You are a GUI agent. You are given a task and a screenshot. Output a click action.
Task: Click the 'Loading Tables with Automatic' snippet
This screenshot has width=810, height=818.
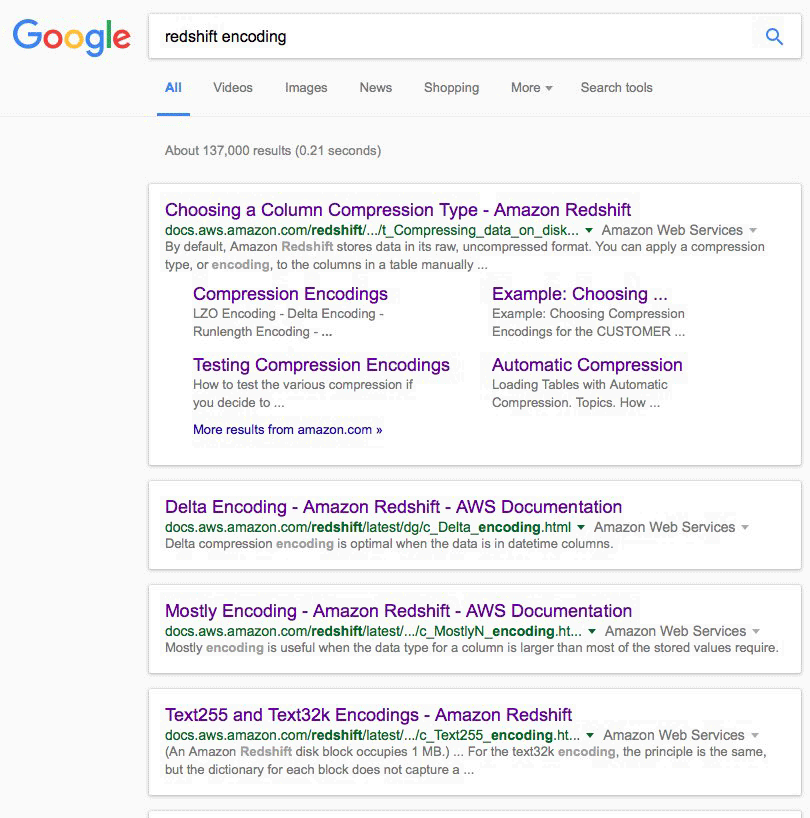point(579,393)
